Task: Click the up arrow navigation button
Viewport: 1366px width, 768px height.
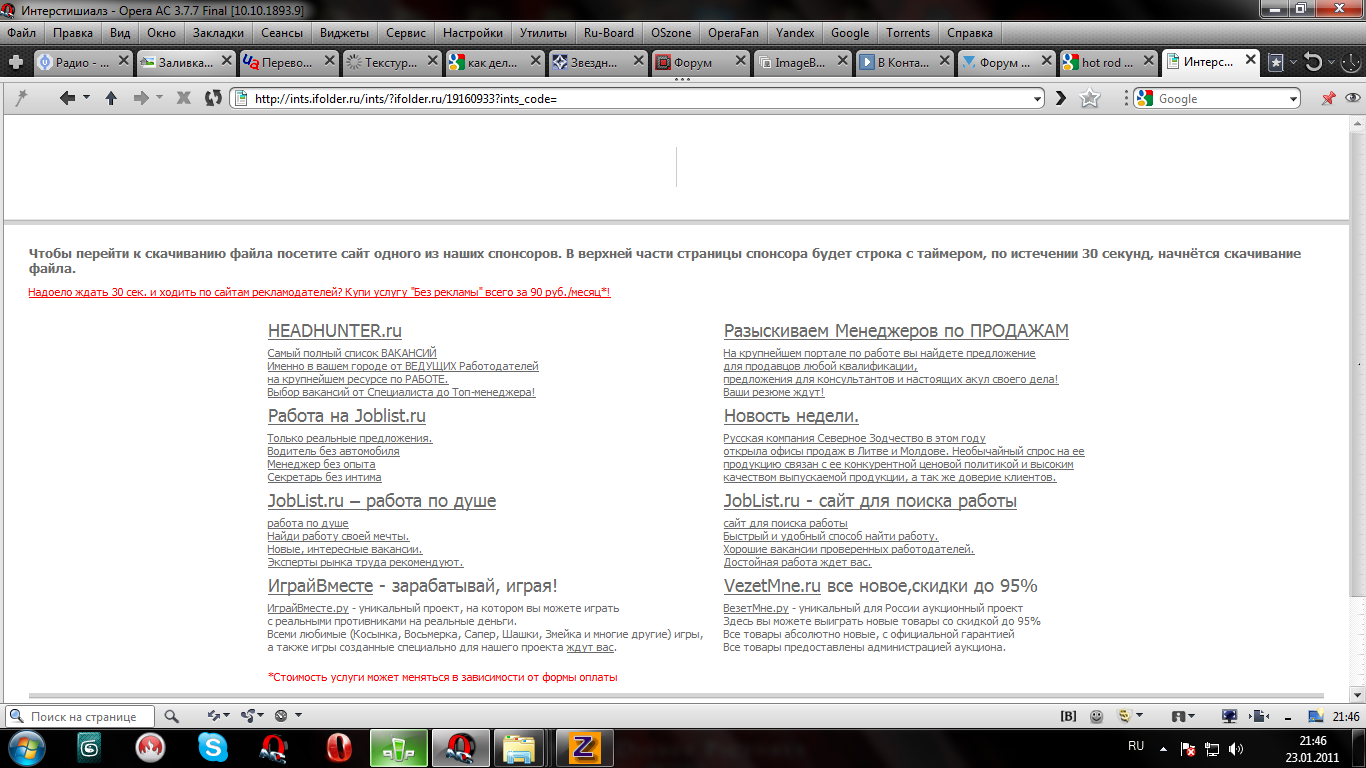Action: (x=111, y=98)
